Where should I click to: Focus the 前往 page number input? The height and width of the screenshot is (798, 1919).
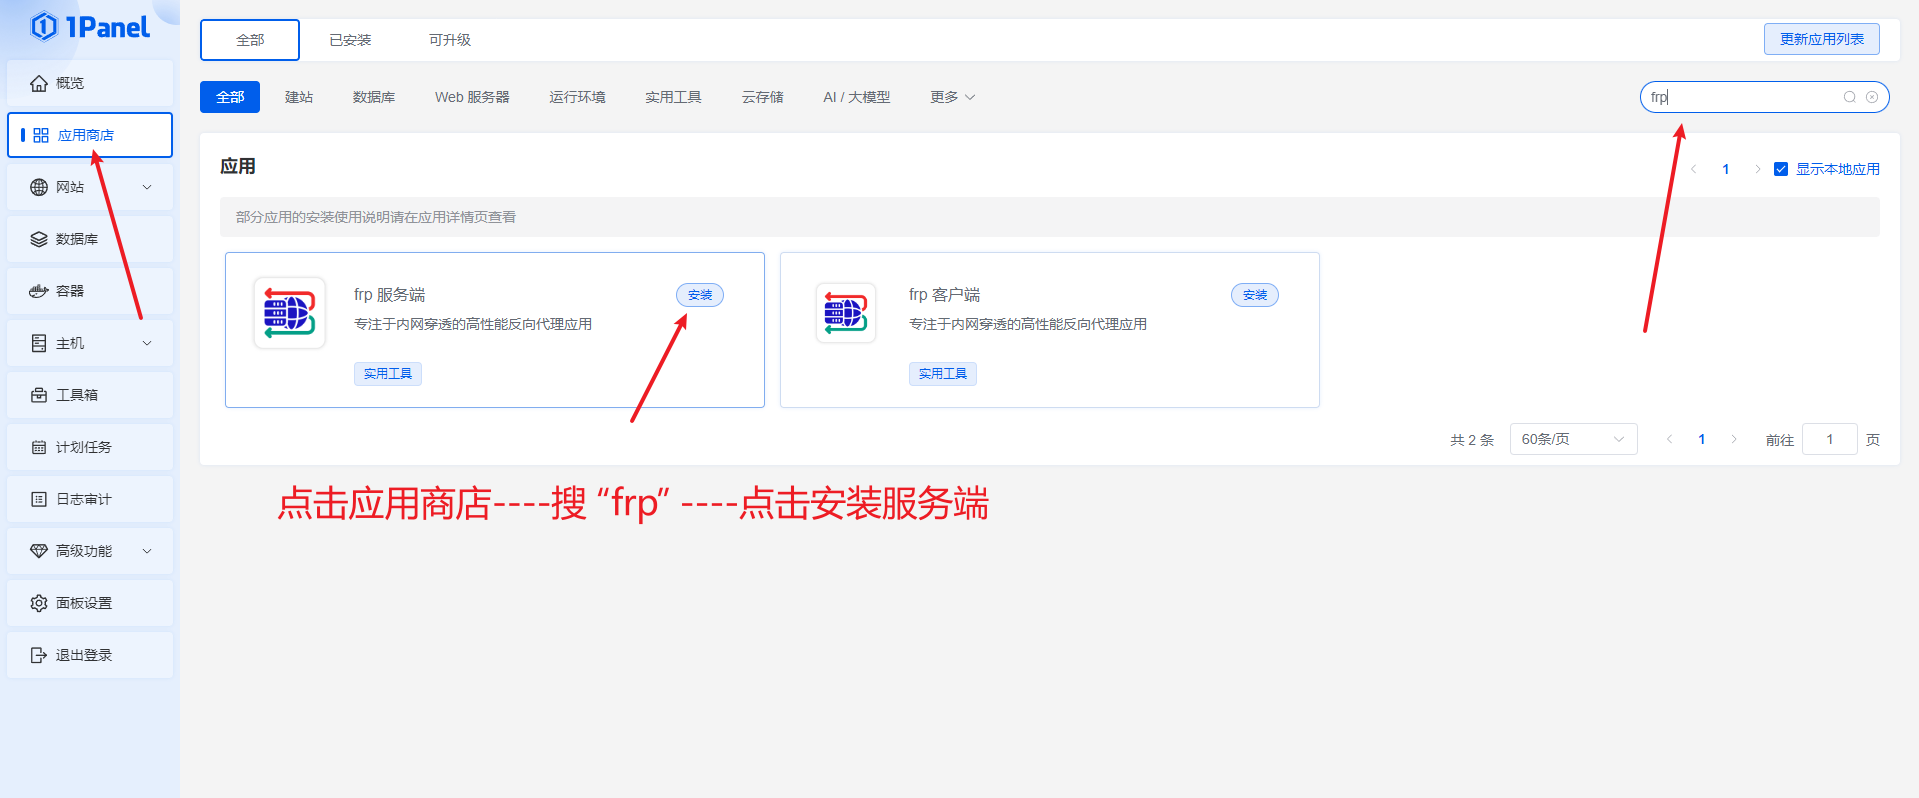tap(1830, 439)
